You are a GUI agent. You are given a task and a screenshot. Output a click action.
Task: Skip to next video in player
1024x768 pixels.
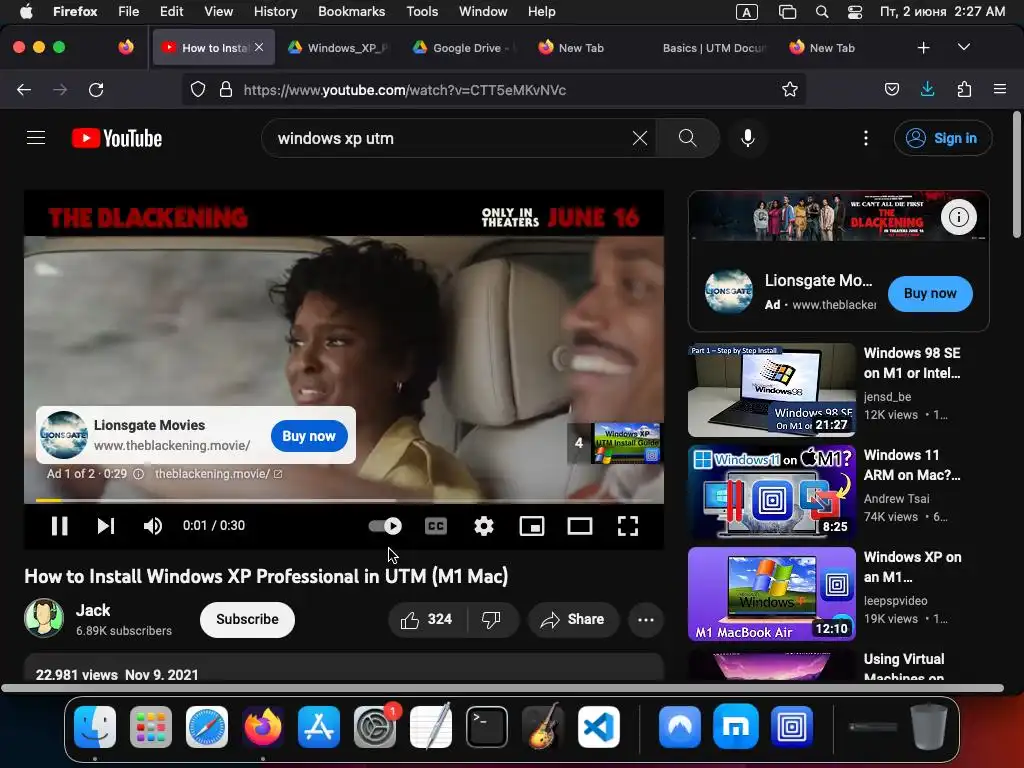[106, 526]
